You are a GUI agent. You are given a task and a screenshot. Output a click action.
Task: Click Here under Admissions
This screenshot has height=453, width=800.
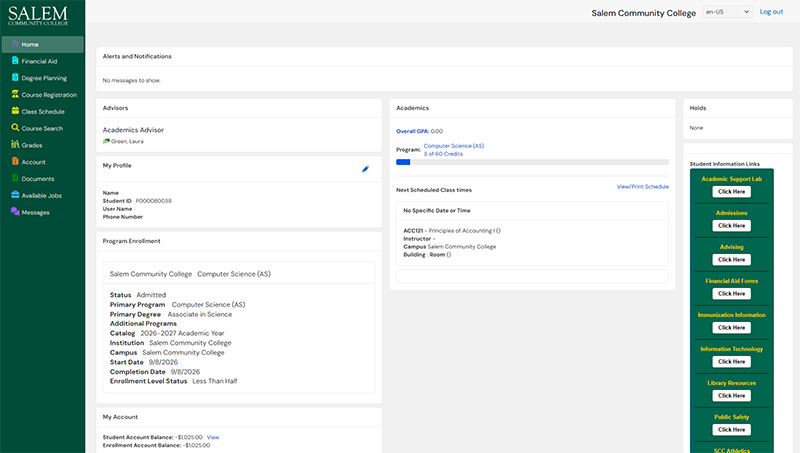731,225
